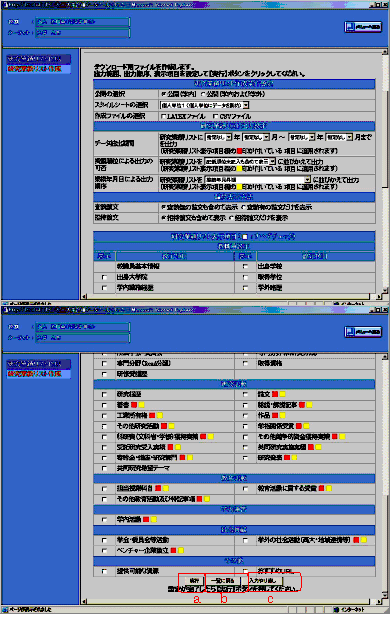This screenshot has height=625, width=391.
Task: Tick the CSV ファイル checkbox
Action: tap(215, 116)
